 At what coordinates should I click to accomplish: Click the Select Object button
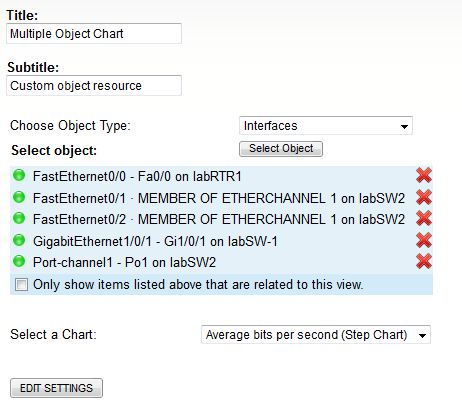tap(281, 149)
